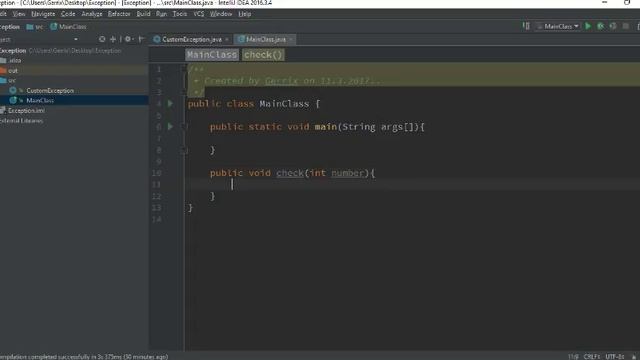The width and height of the screenshot is (640, 360).
Task: Start debugging with the Debug bug icon
Action: tap(600, 26)
